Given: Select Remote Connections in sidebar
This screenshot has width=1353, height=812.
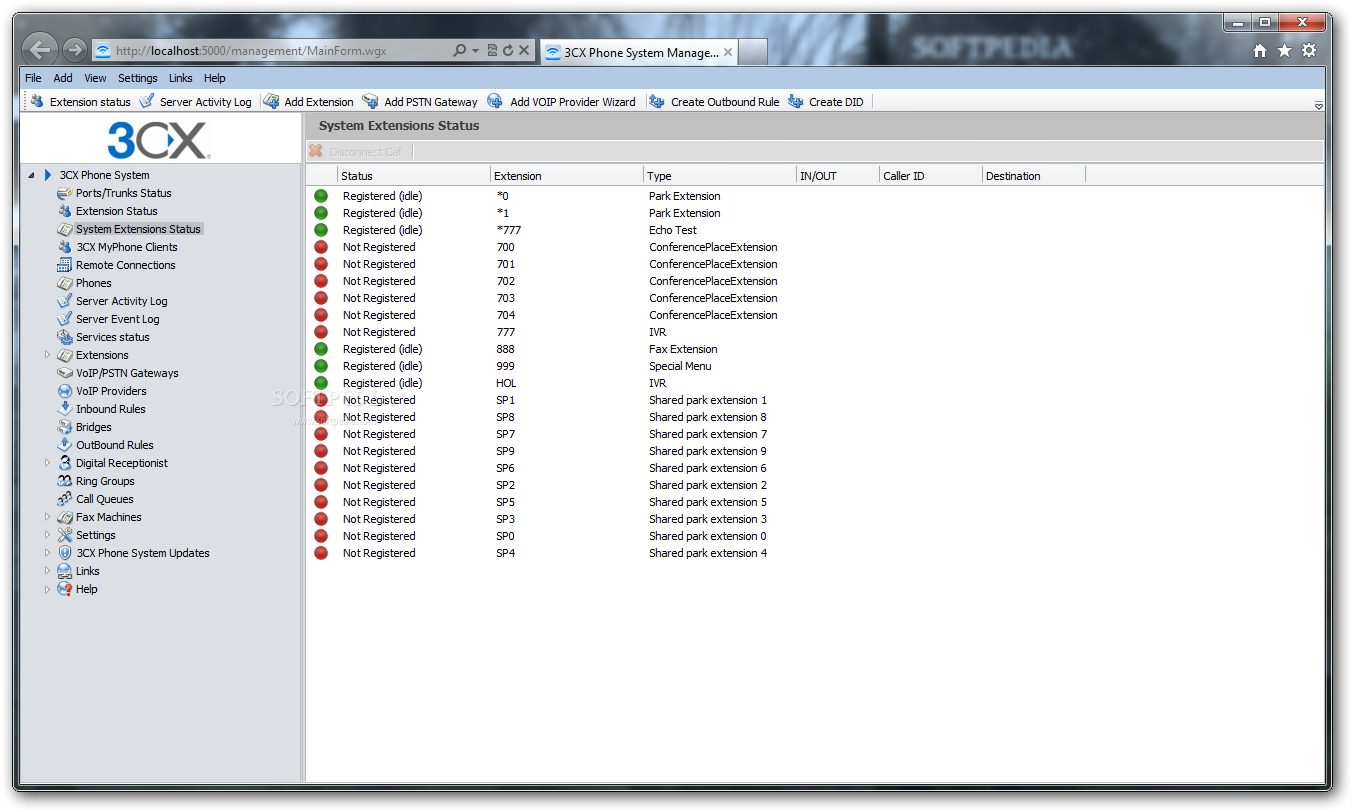Looking at the screenshot, I should [125, 265].
